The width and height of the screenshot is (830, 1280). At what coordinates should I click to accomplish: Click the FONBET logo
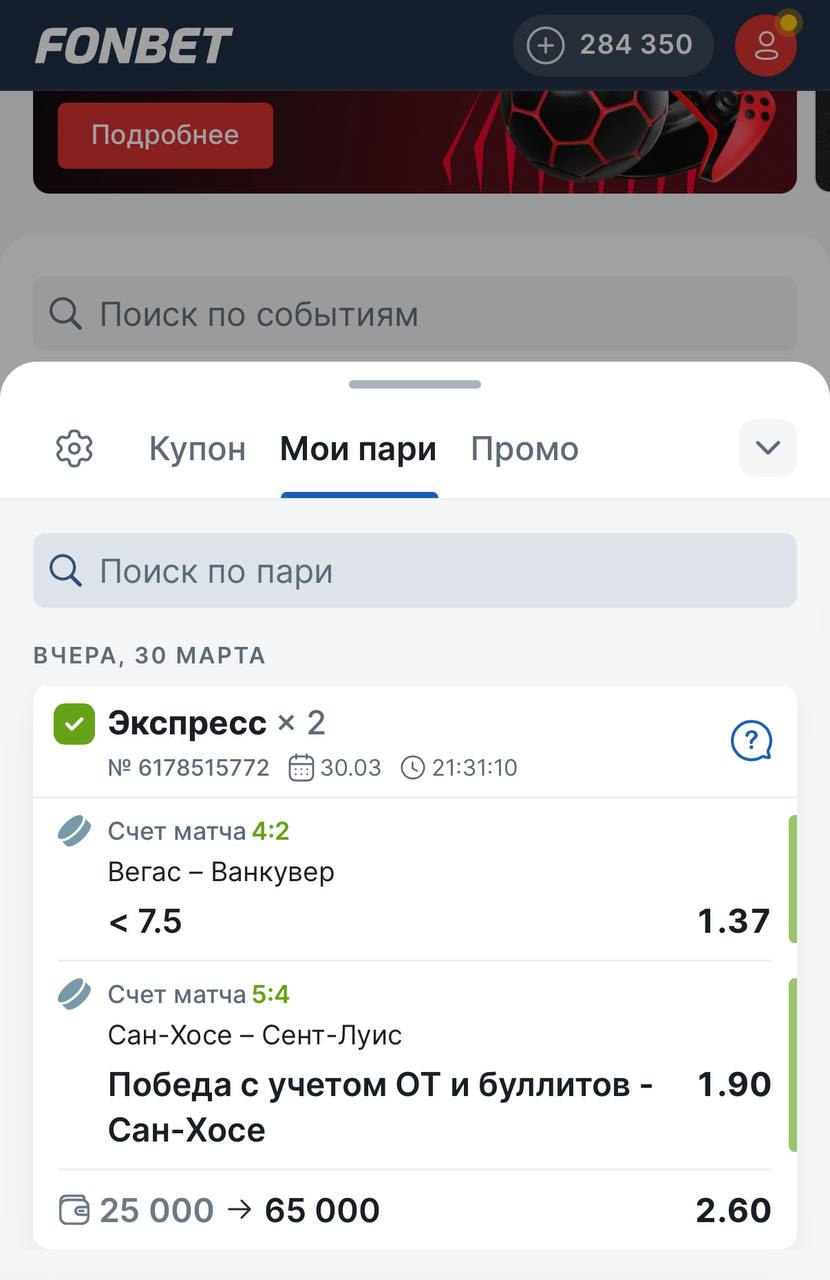[134, 45]
